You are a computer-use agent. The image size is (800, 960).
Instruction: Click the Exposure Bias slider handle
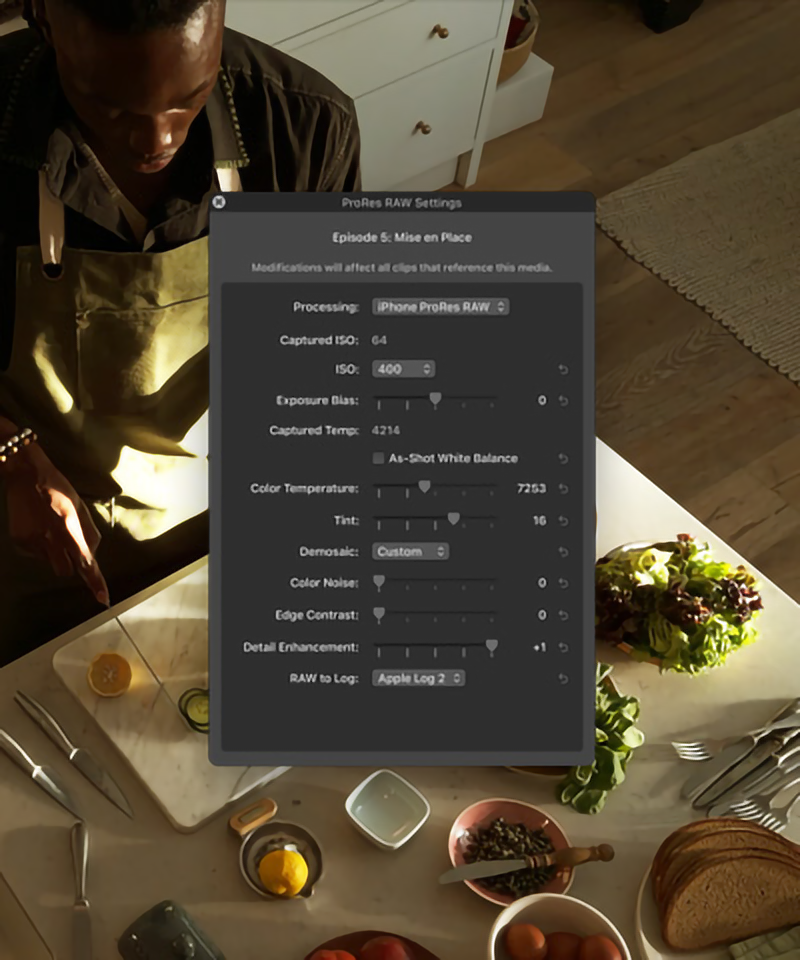pyautogui.click(x=435, y=399)
